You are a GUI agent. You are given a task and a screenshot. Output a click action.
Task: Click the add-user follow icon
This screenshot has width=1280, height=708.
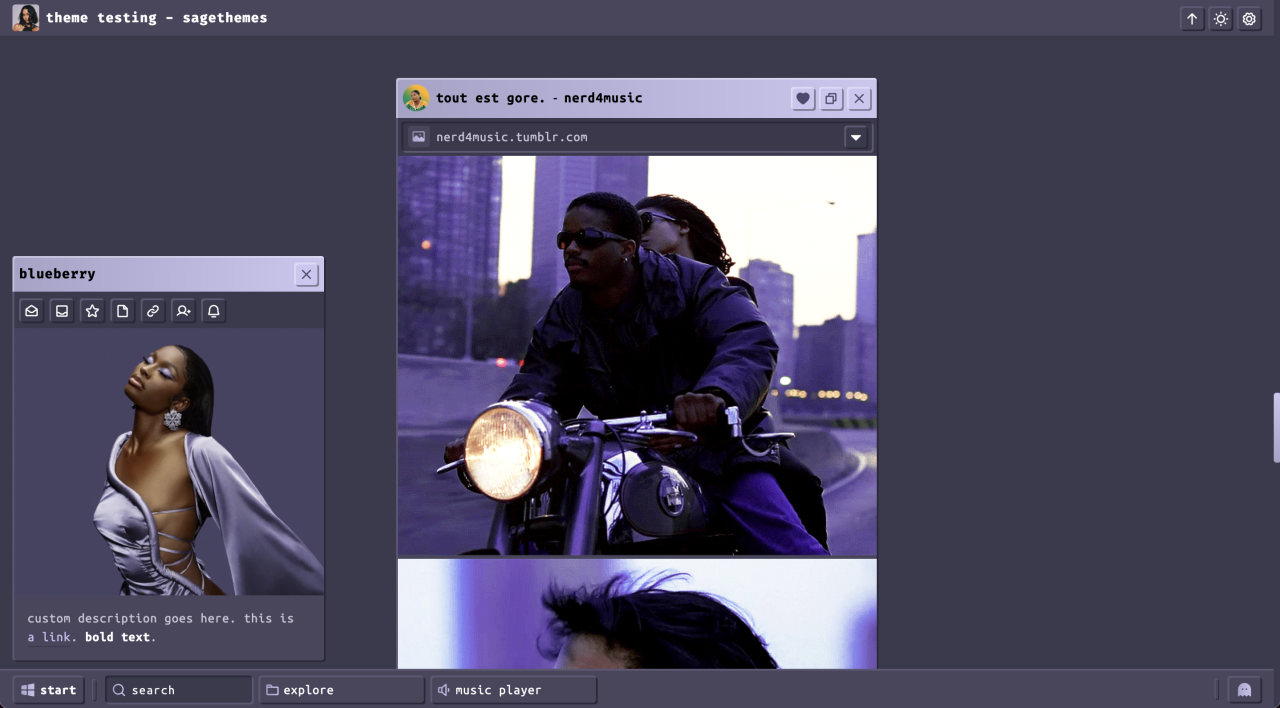(183, 311)
